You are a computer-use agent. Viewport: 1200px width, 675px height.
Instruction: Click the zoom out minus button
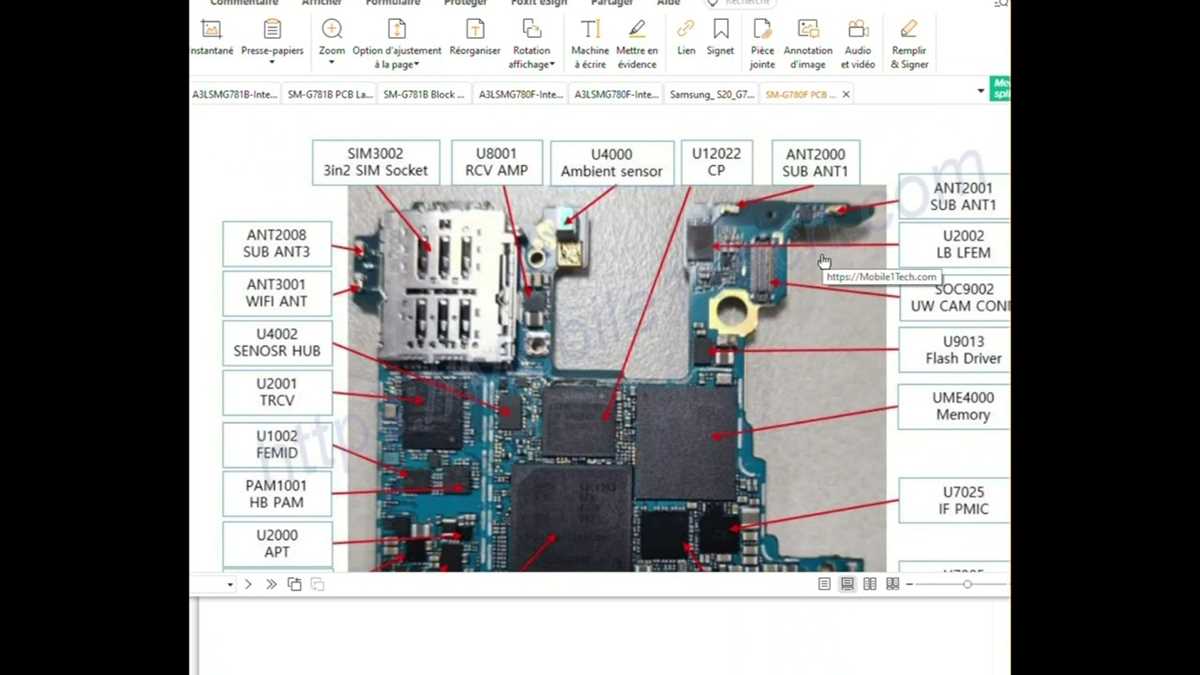tap(909, 584)
